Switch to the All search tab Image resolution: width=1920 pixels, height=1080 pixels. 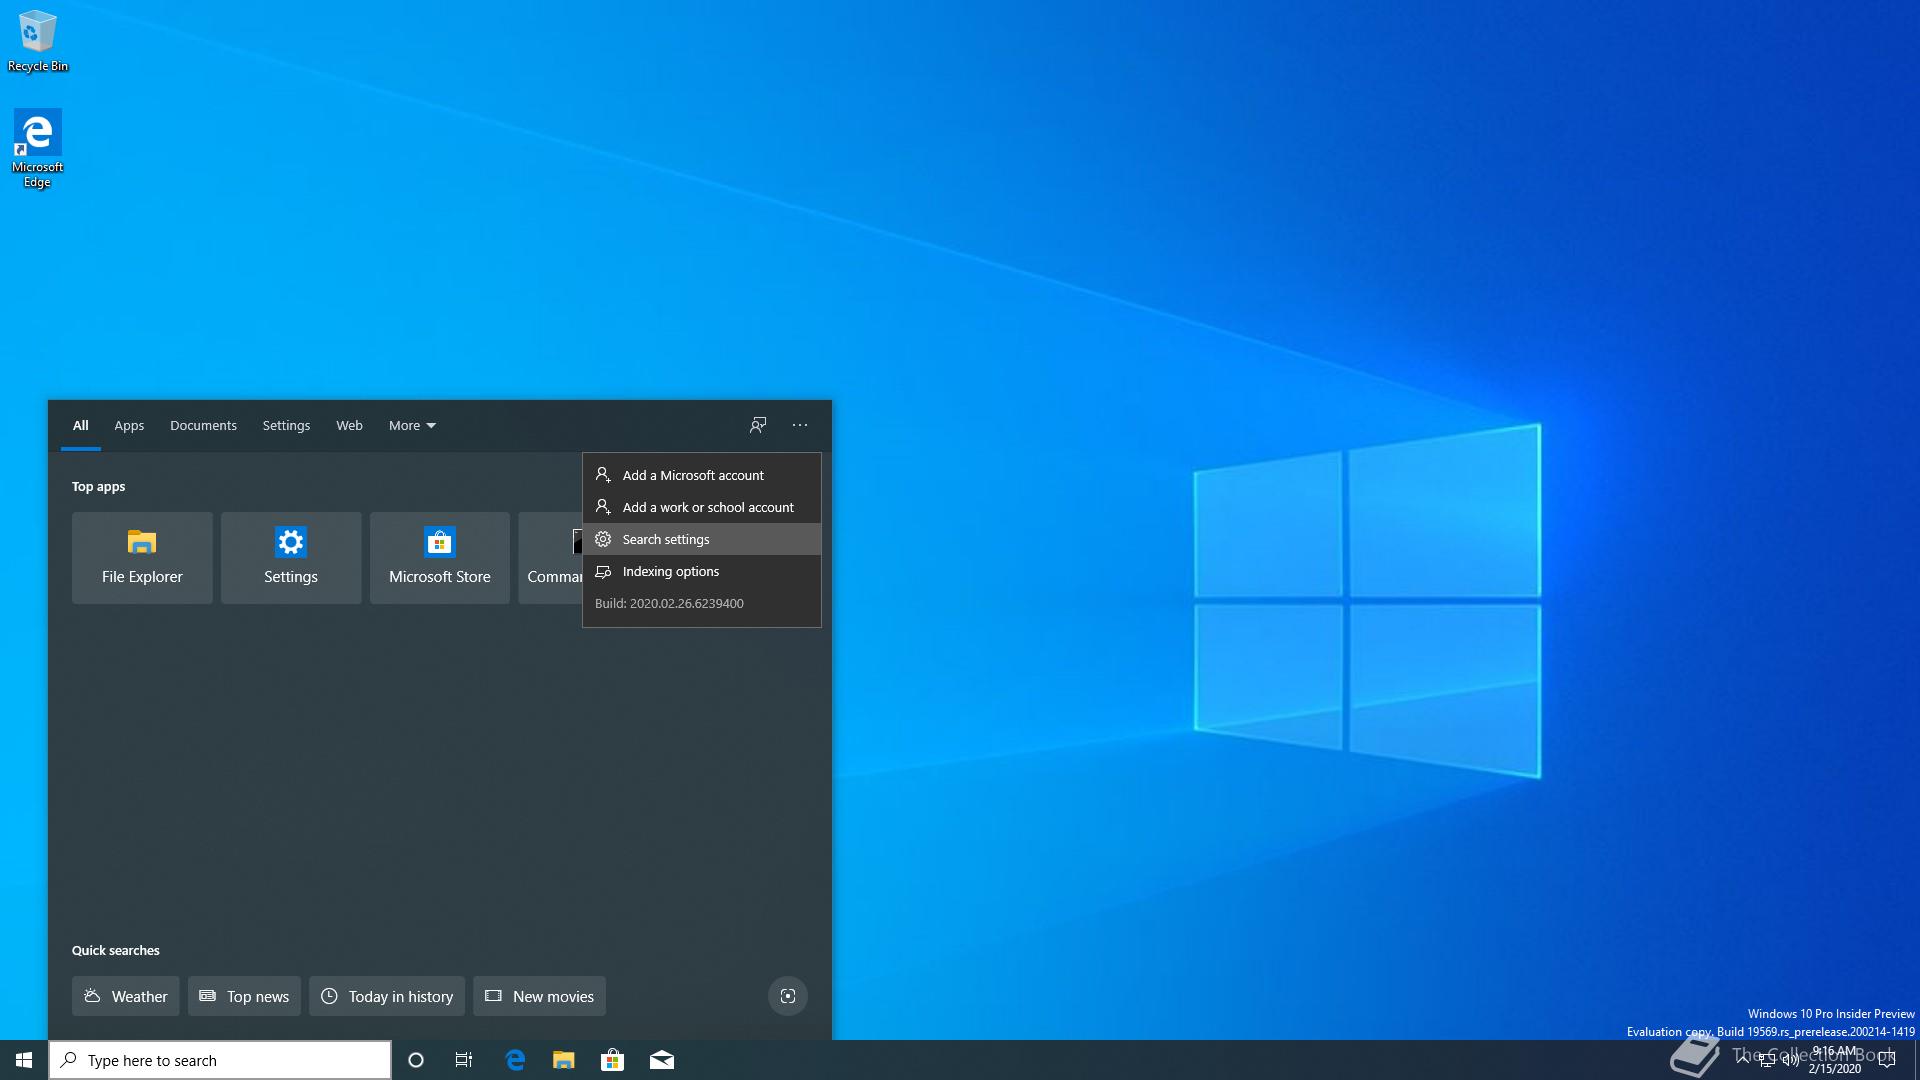coord(81,426)
